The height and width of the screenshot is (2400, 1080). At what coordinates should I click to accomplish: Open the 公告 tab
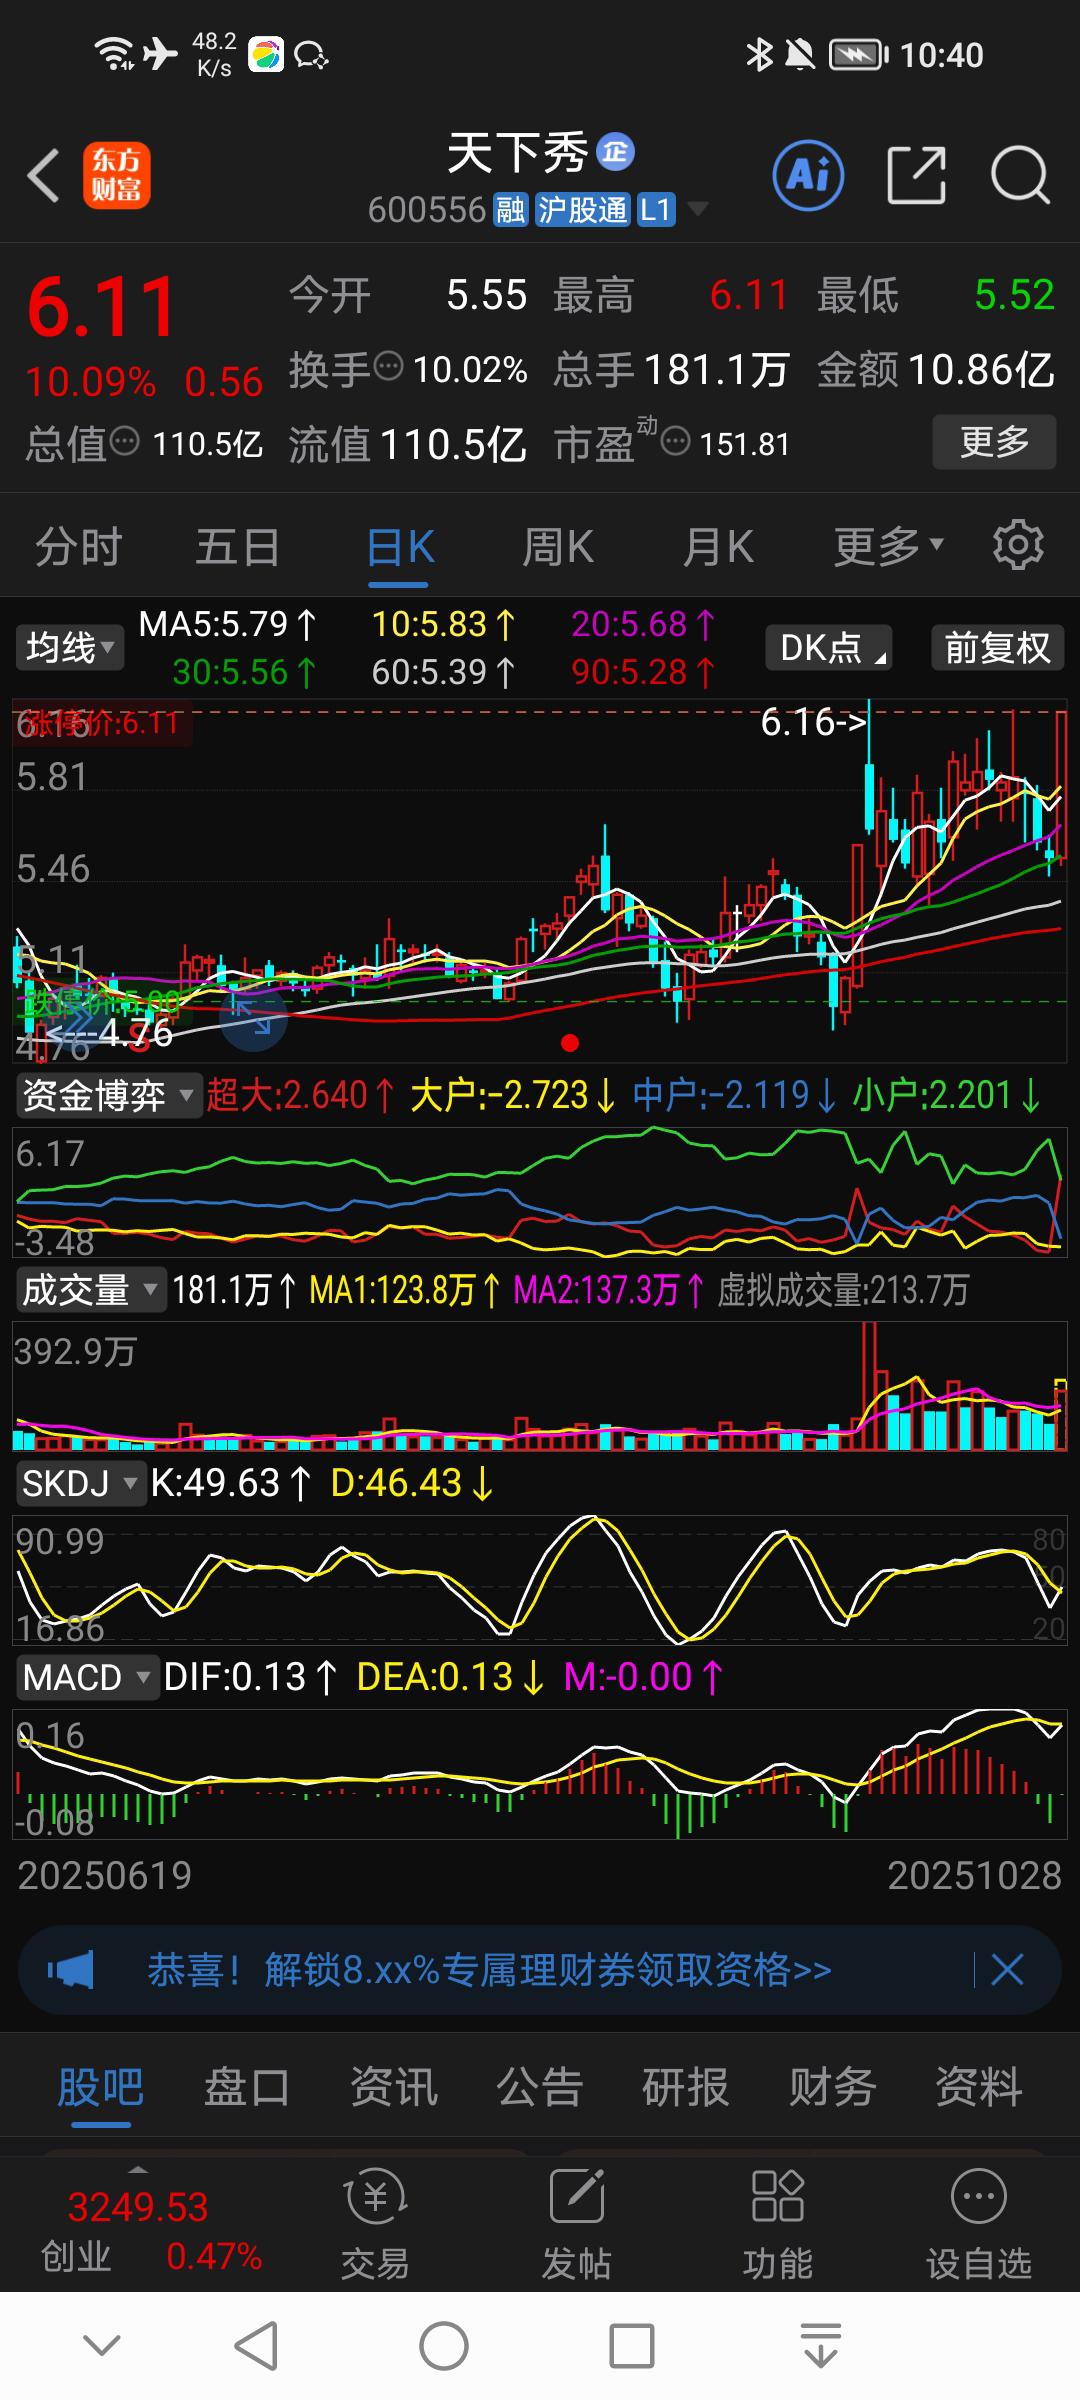point(540,2087)
